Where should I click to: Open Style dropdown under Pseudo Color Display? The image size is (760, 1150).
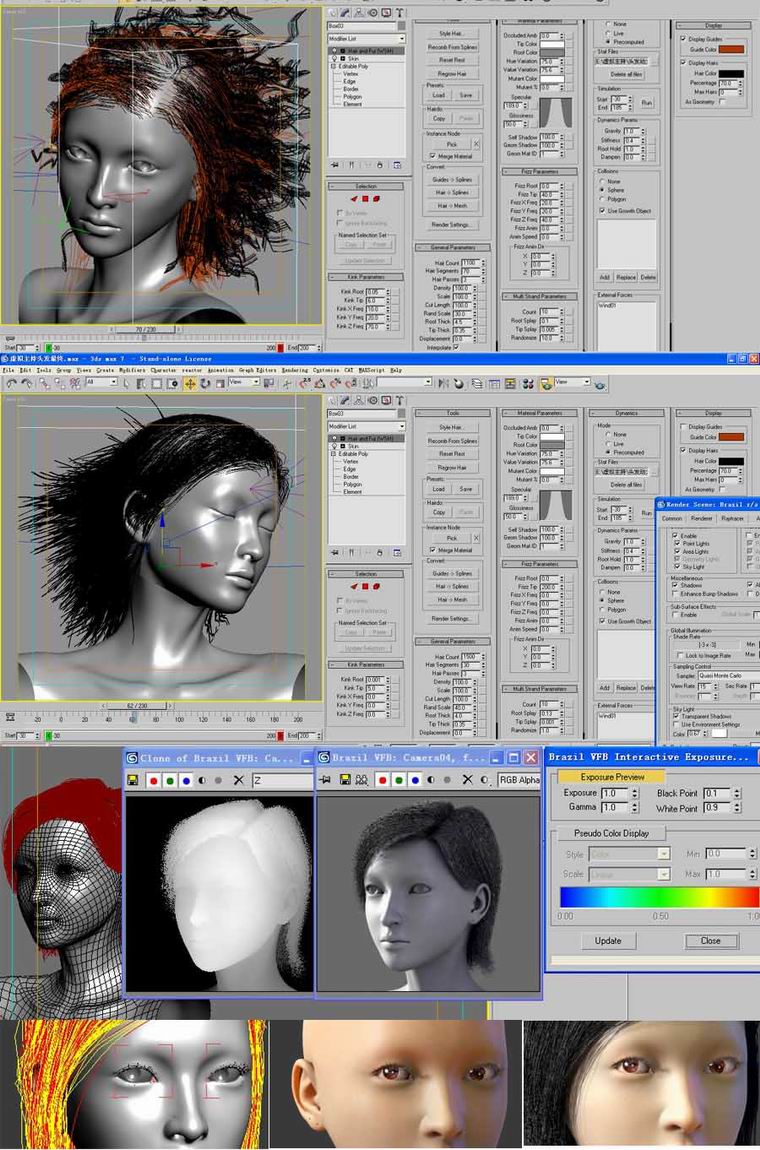(629, 854)
